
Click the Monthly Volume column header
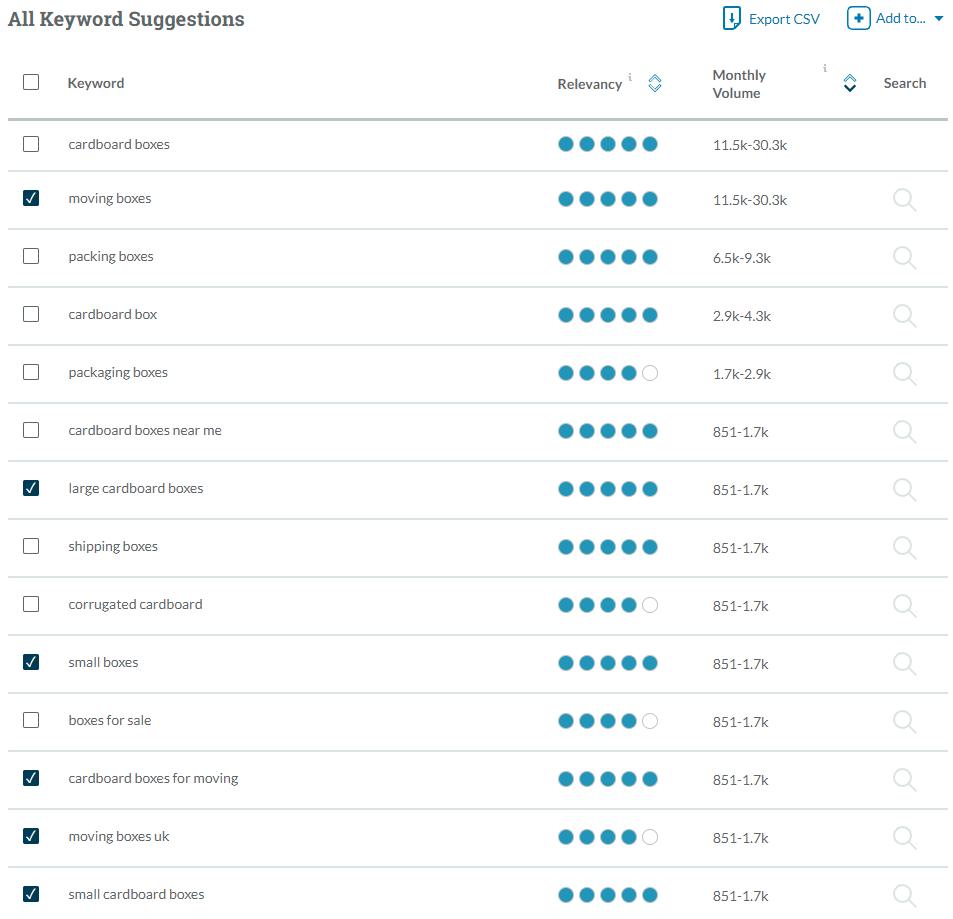coord(739,84)
